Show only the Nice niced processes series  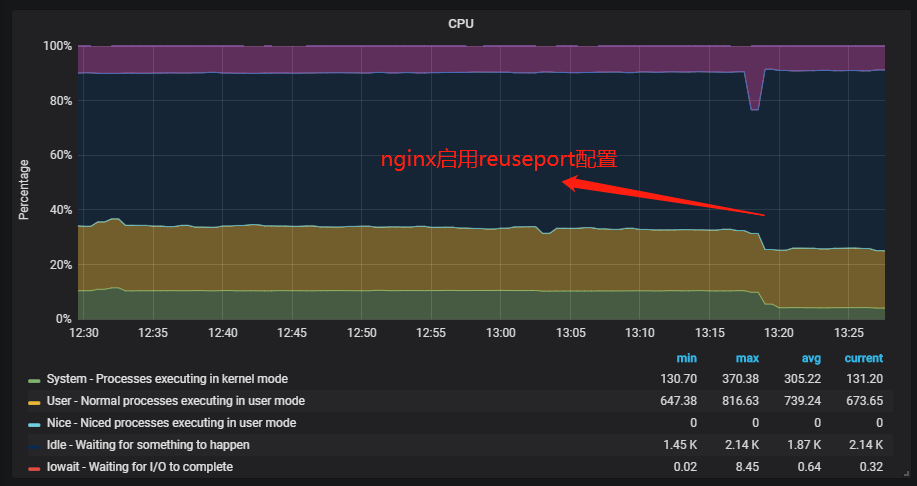[171, 423]
